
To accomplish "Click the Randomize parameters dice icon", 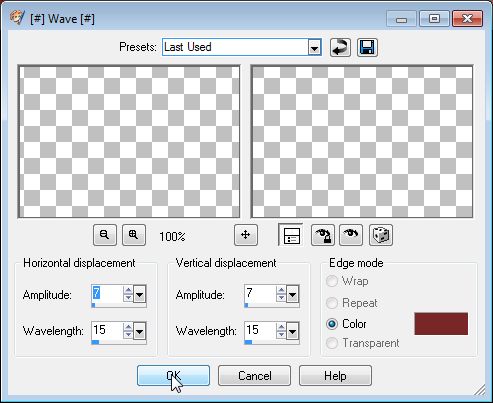I will tap(381, 235).
